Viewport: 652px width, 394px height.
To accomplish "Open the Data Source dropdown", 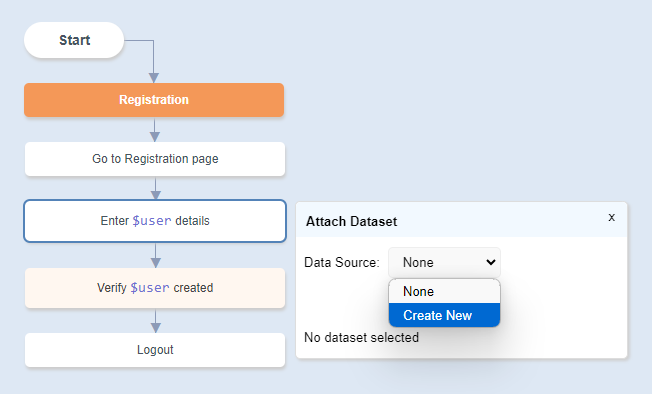I will [444, 262].
